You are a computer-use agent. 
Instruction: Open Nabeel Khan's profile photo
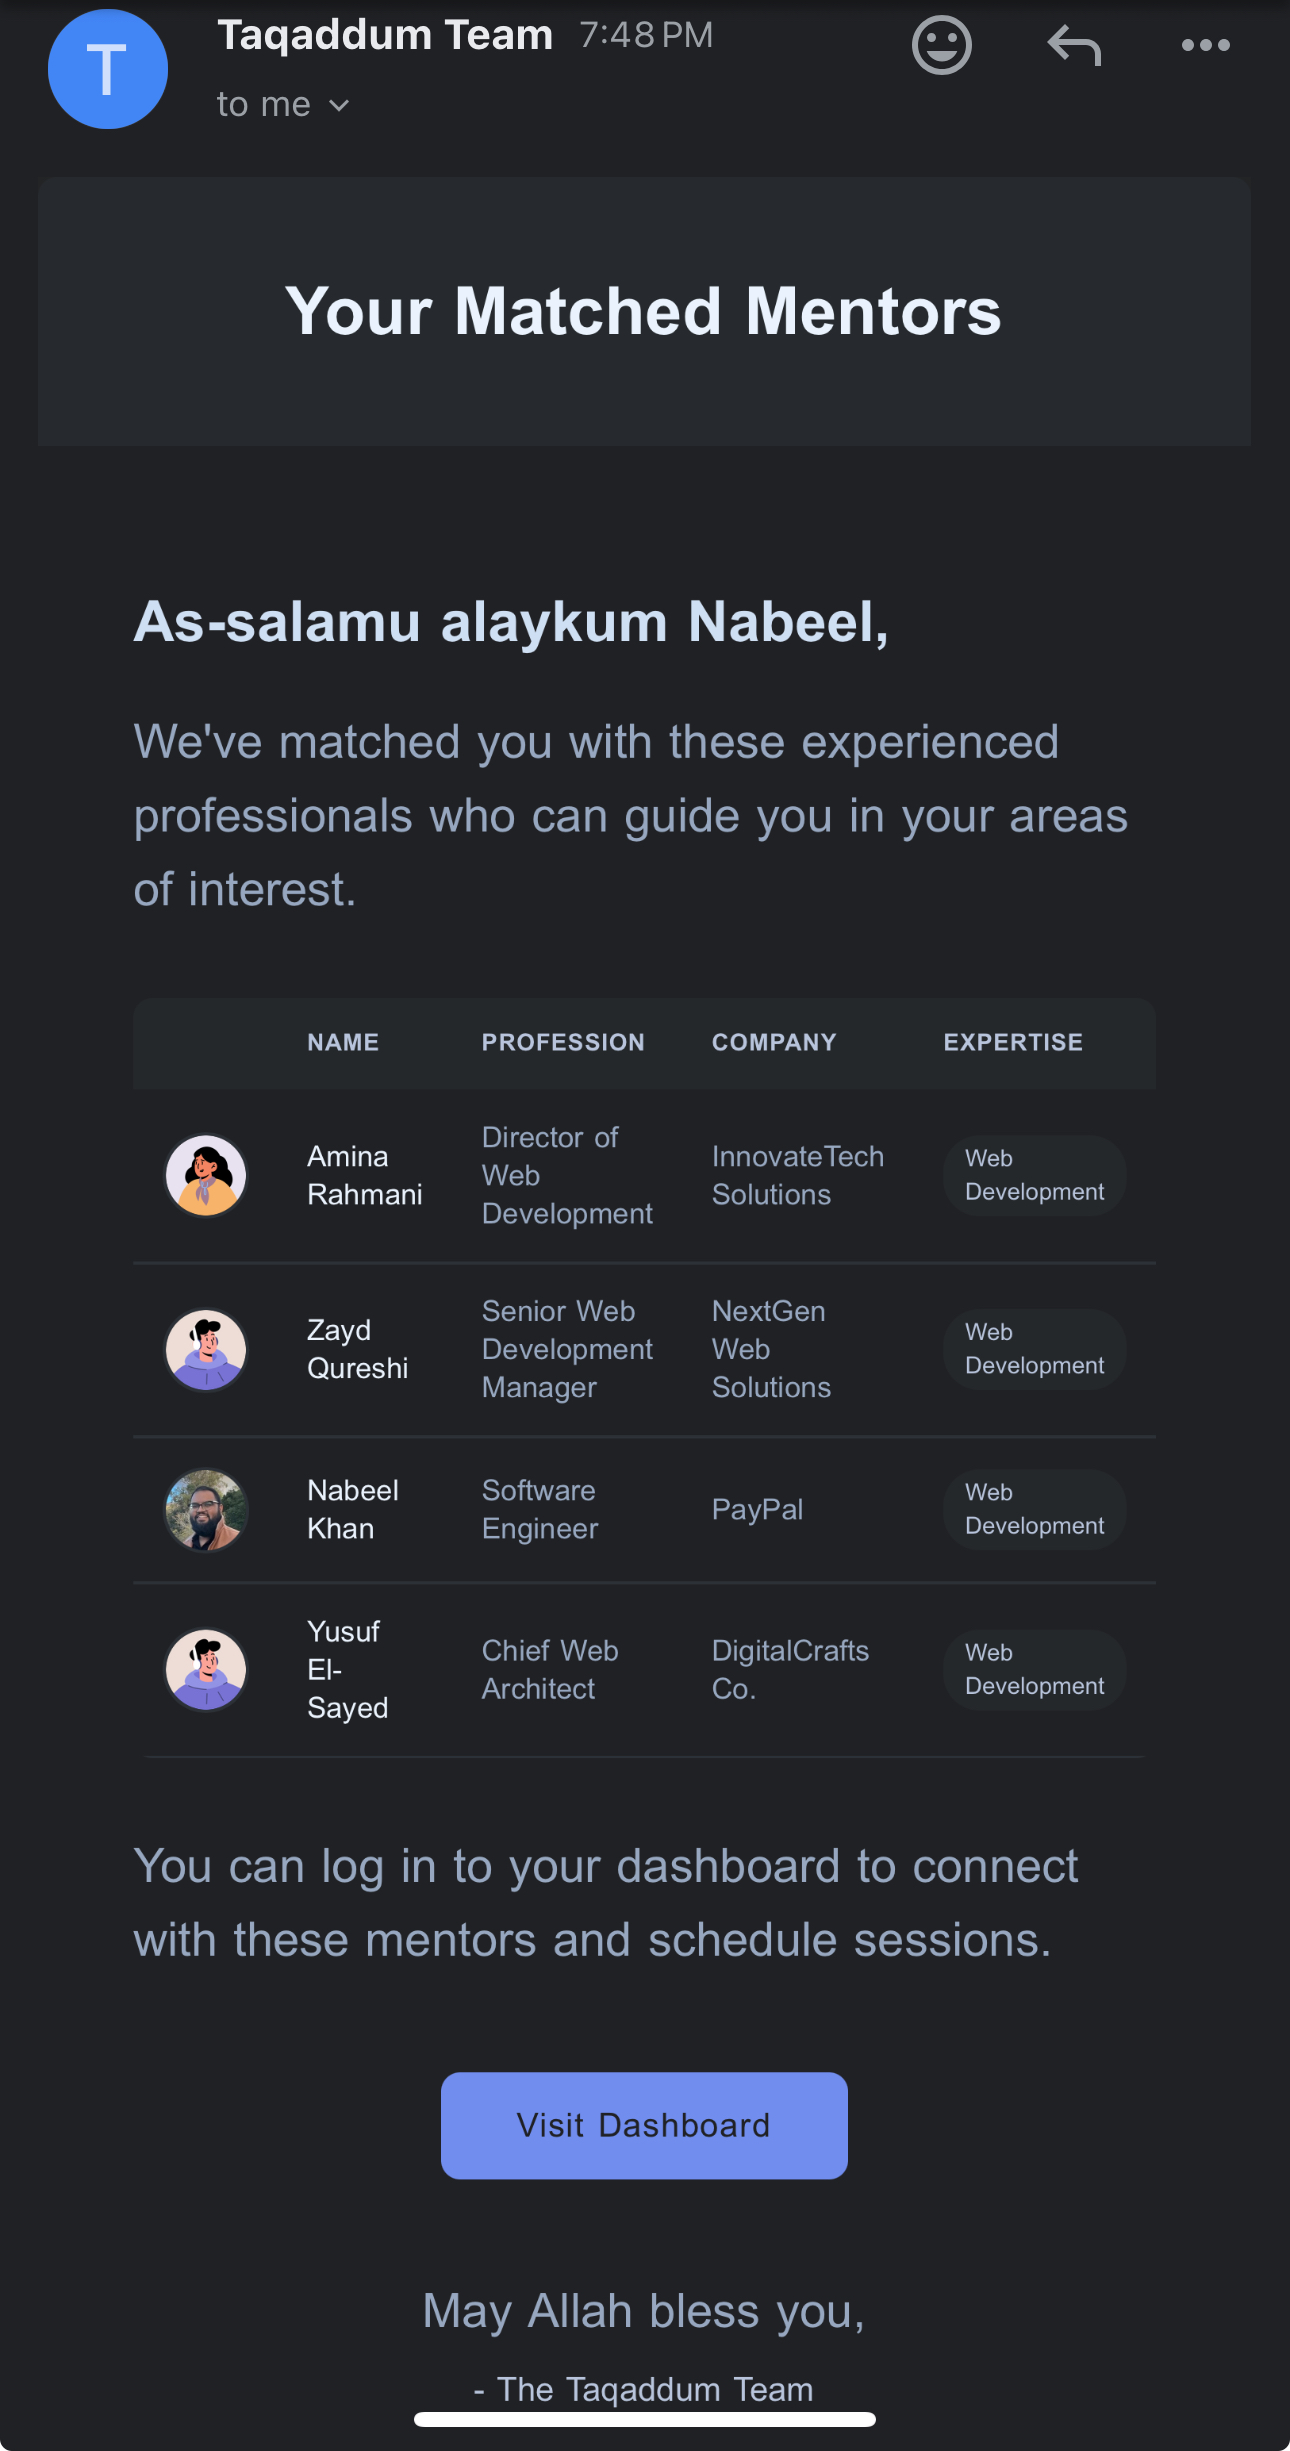click(x=206, y=1509)
